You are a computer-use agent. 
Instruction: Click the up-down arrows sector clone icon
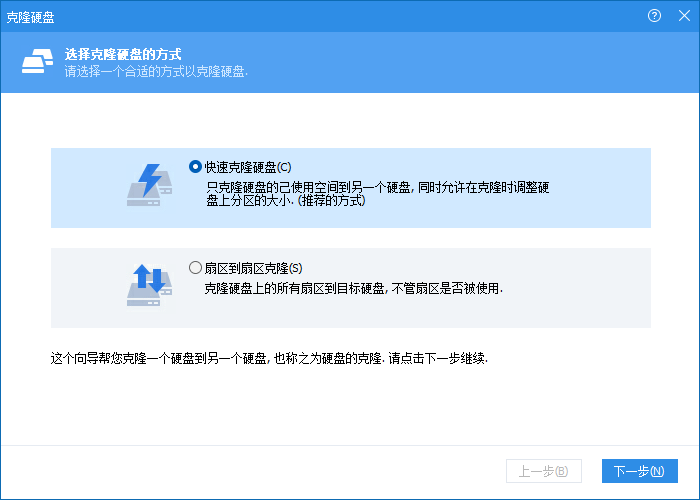click(150, 285)
